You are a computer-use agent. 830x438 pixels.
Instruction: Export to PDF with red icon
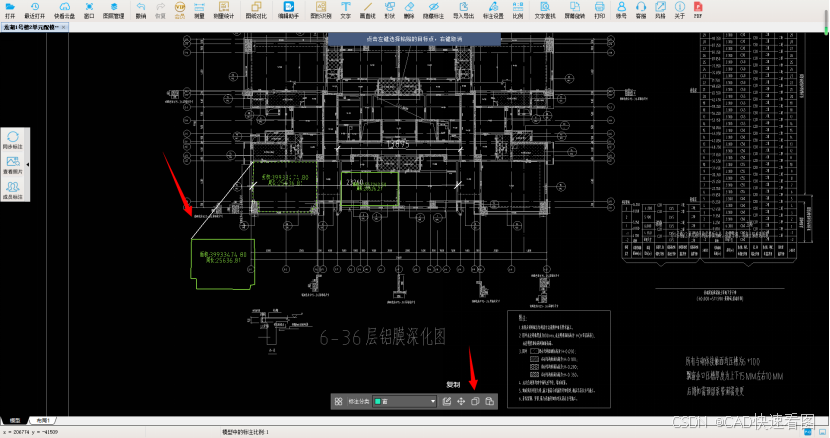[698, 10]
